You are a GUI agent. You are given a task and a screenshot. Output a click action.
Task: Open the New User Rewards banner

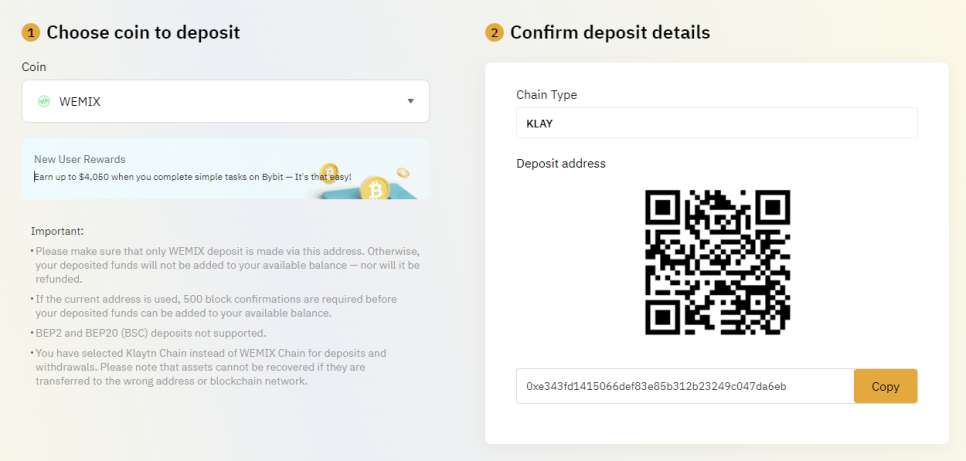225,169
